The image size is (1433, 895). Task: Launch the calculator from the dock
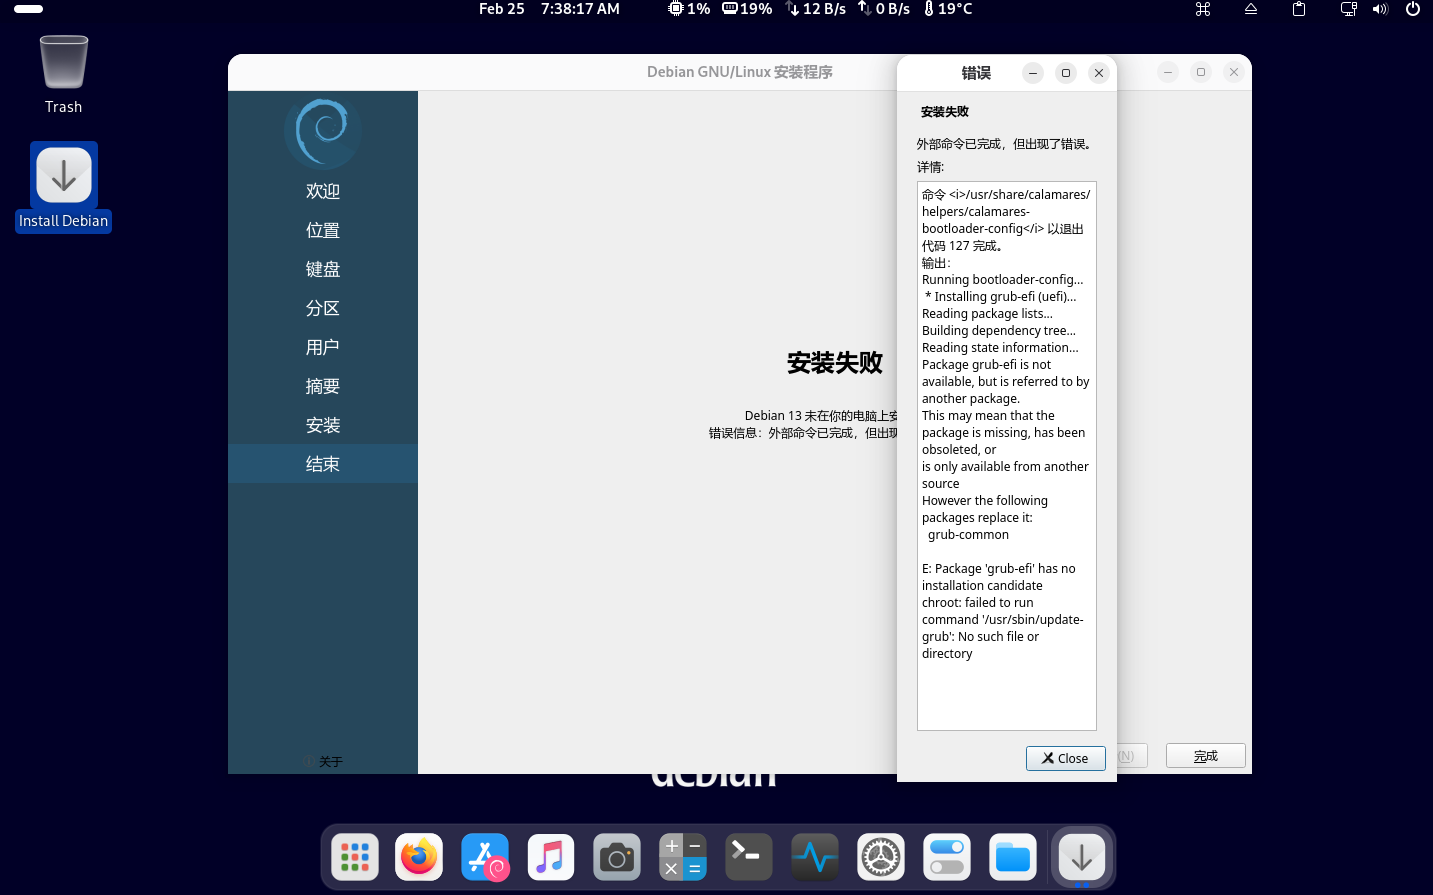click(x=683, y=857)
